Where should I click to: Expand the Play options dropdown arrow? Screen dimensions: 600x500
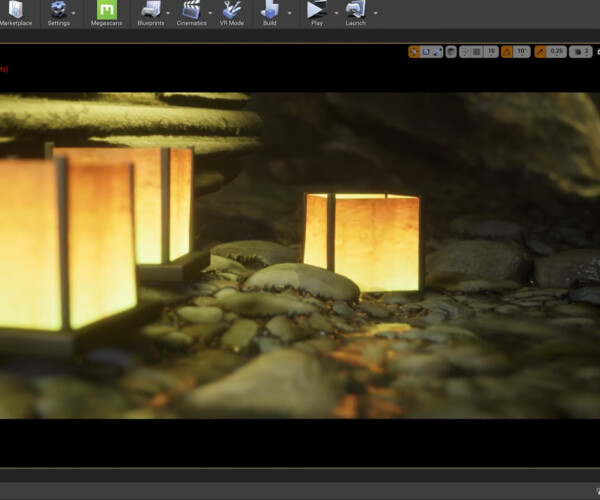pyautogui.click(x=335, y=13)
